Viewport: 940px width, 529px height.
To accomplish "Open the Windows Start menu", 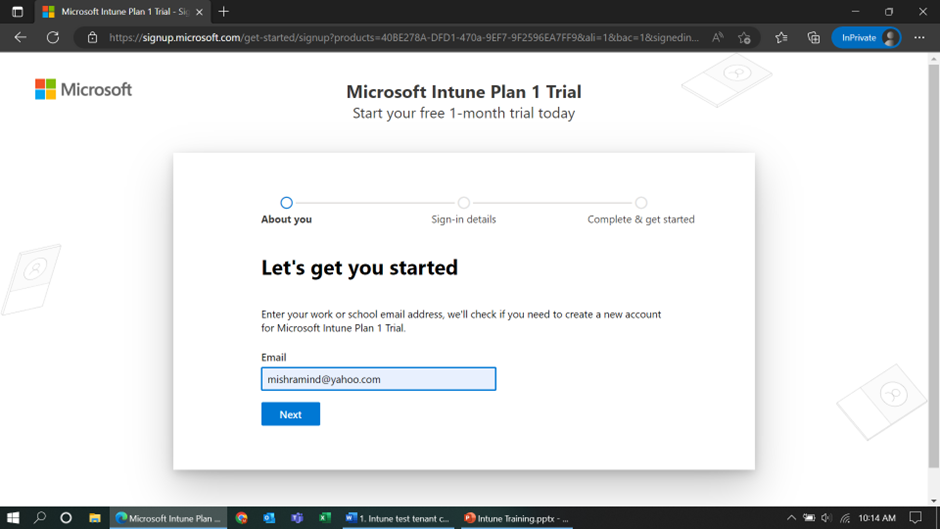I will click(13, 518).
